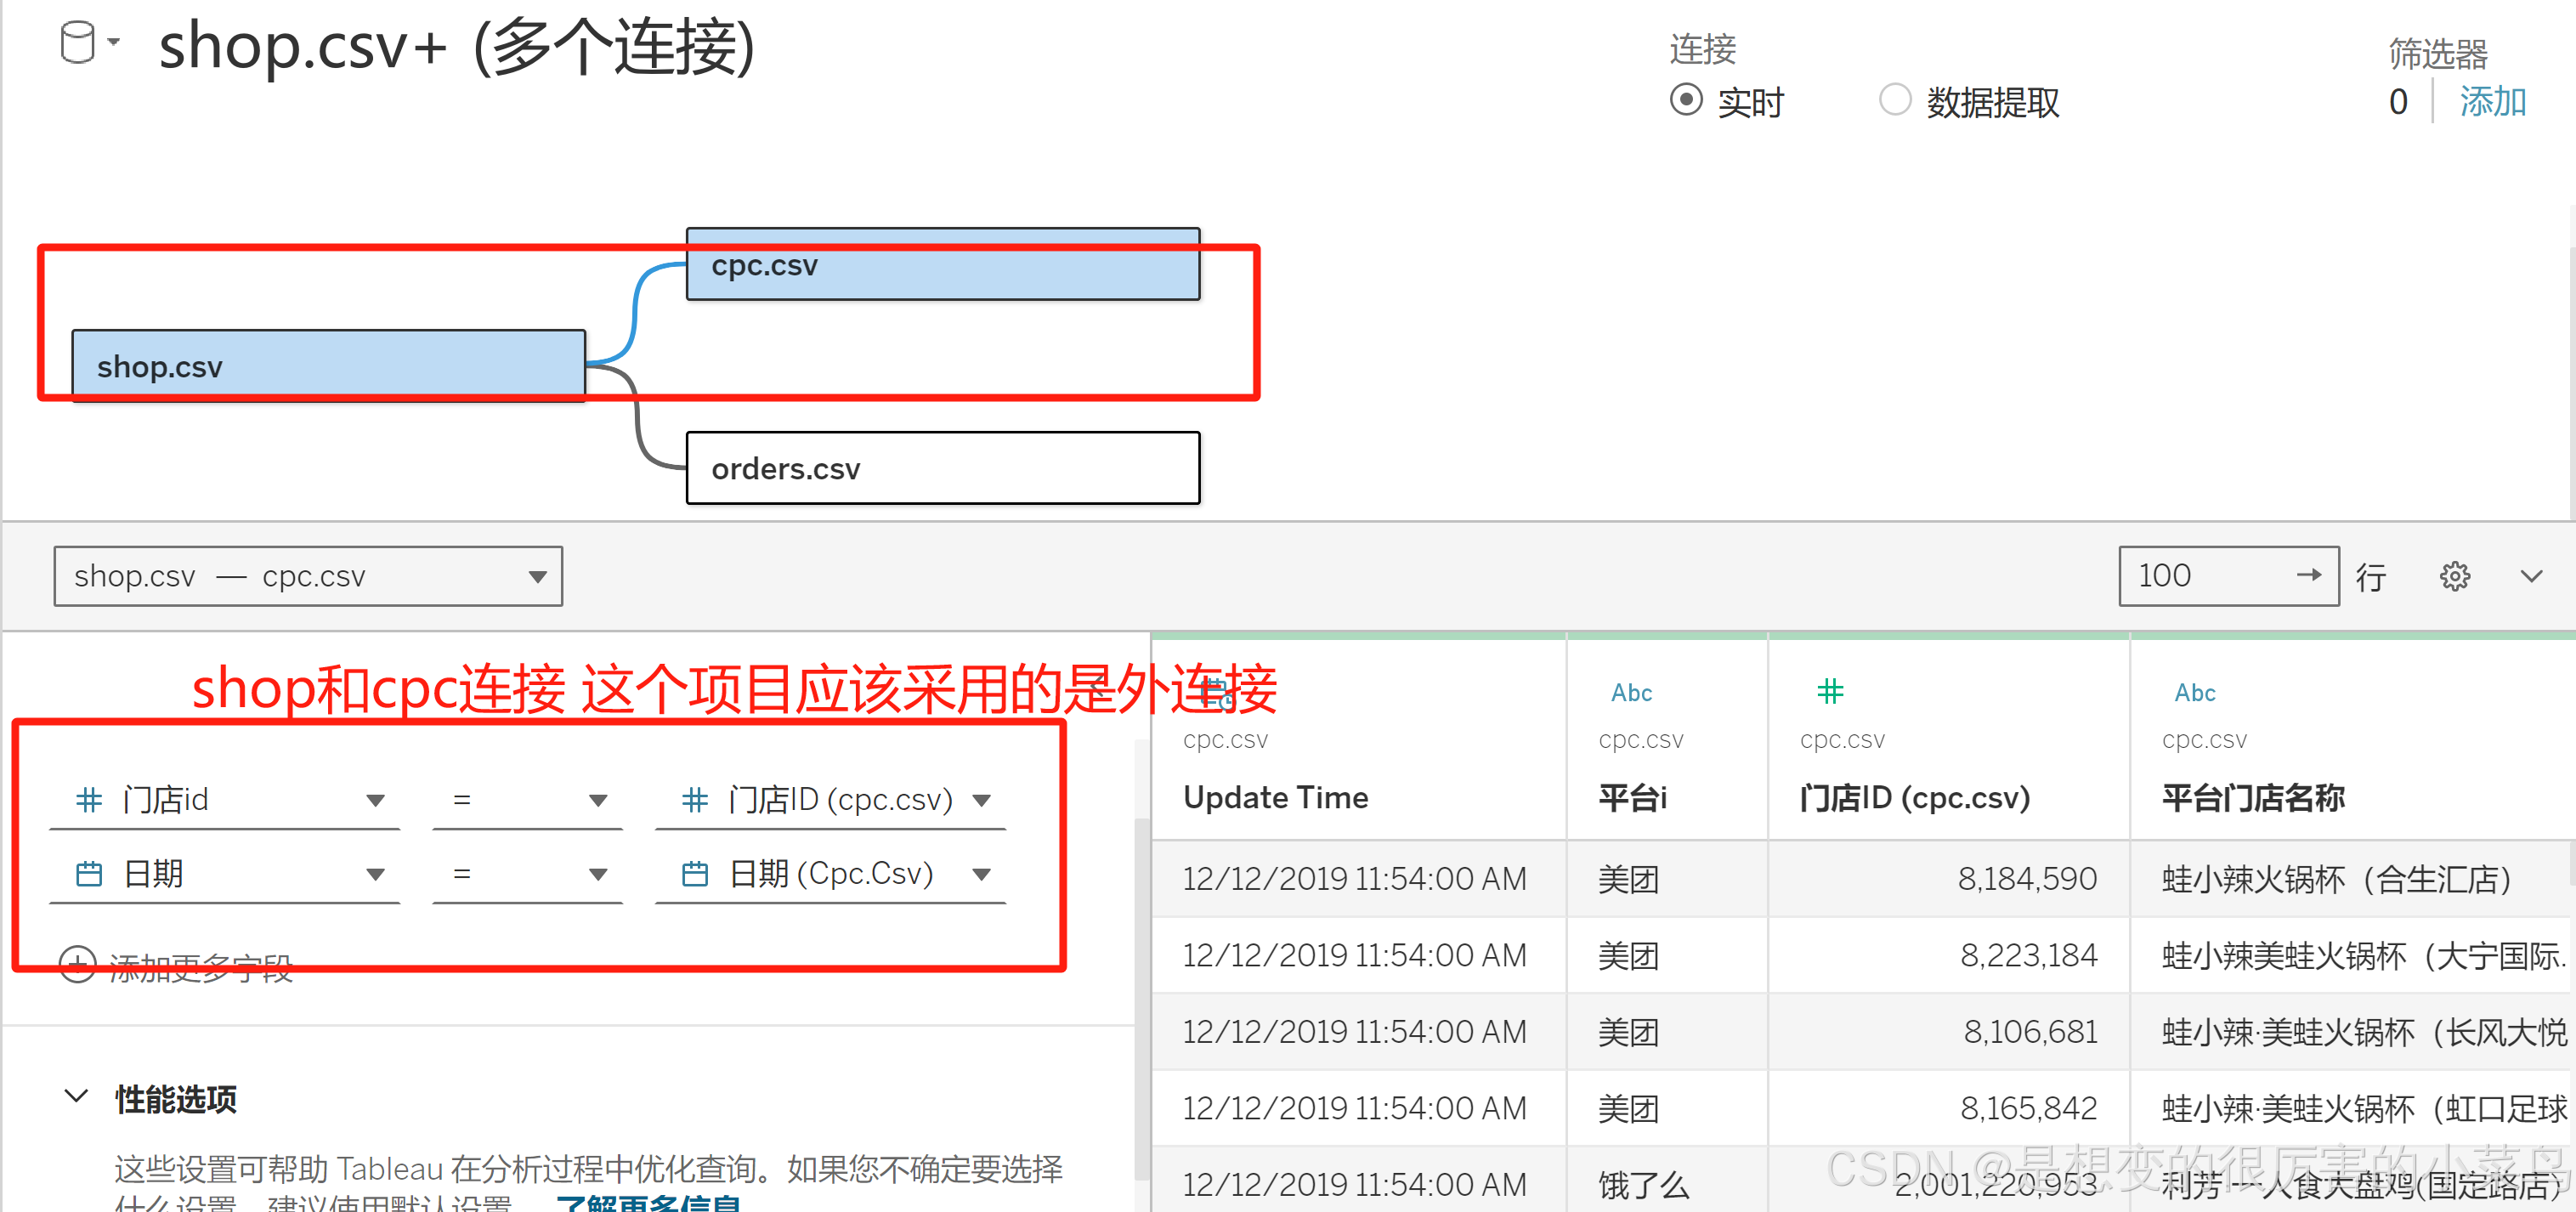Click the arrow in the row count box
2576x1212 pixels.
click(x=2308, y=575)
